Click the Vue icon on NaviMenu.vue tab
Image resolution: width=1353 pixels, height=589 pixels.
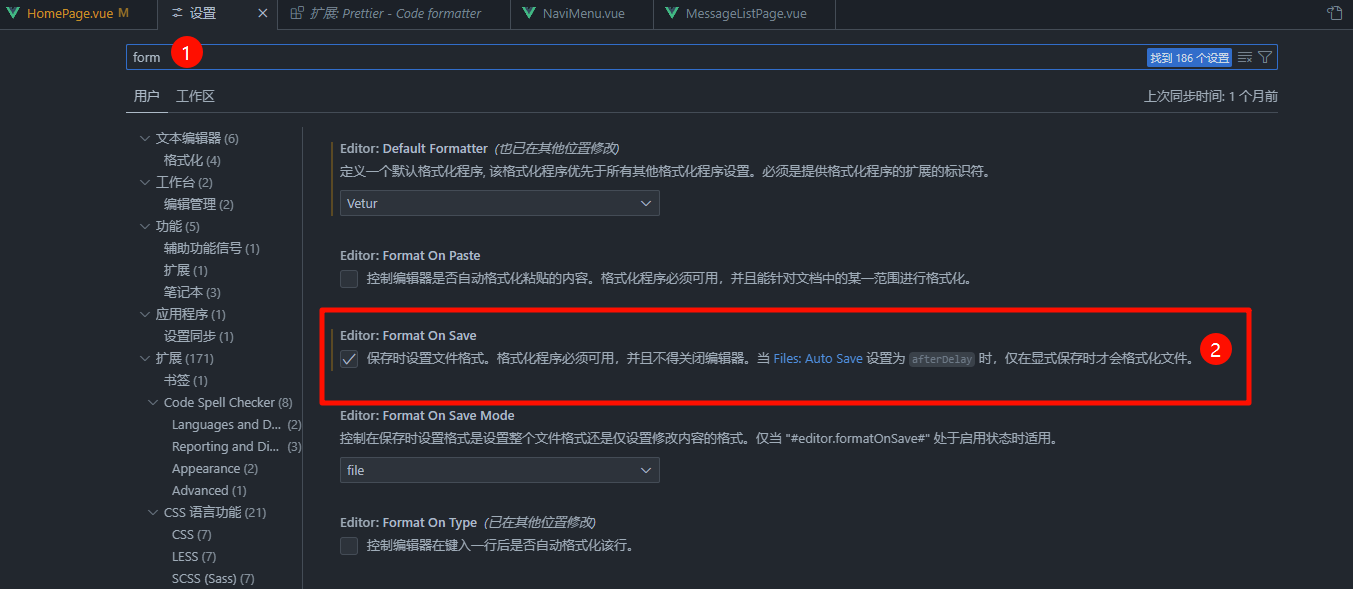(x=528, y=14)
